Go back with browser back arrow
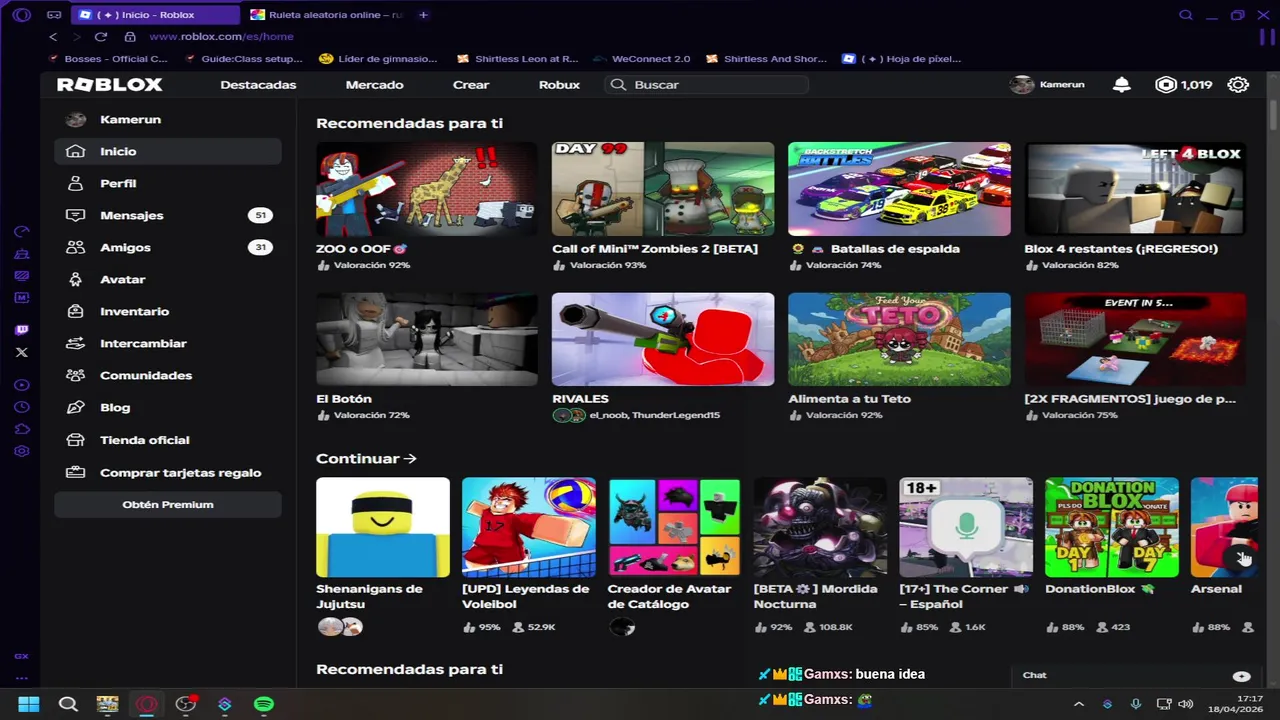The width and height of the screenshot is (1280, 720). (53, 36)
